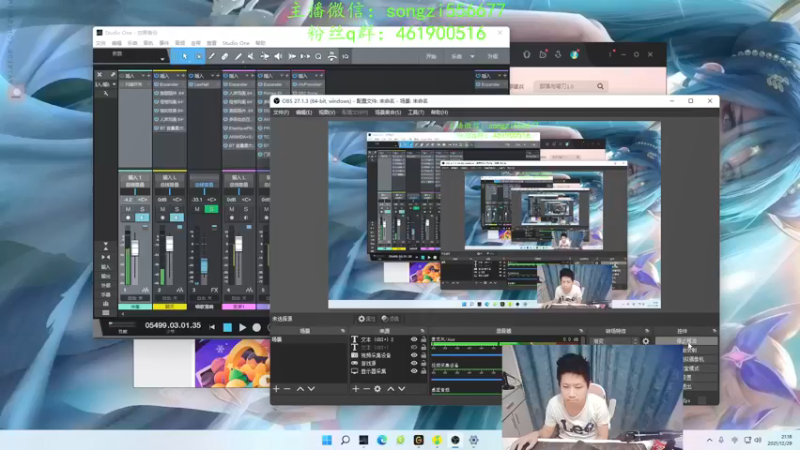The image size is (800, 450).
Task: Add an insert on channel 3 via plus
Action: pos(218,76)
